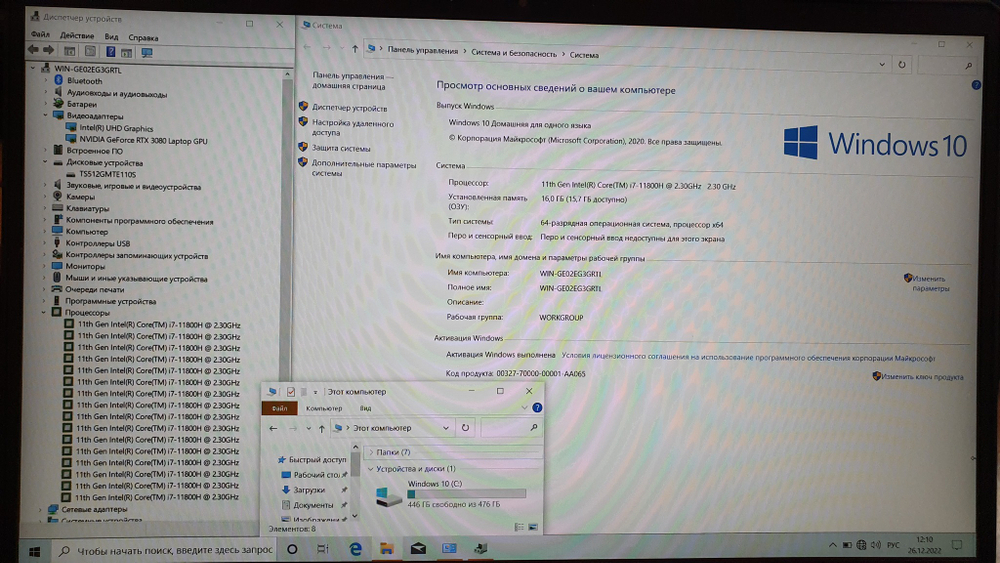The width and height of the screenshot is (1000, 563).
Task: Collapse the WIN-GE02EG3GRTL root node
Action: coord(33,68)
